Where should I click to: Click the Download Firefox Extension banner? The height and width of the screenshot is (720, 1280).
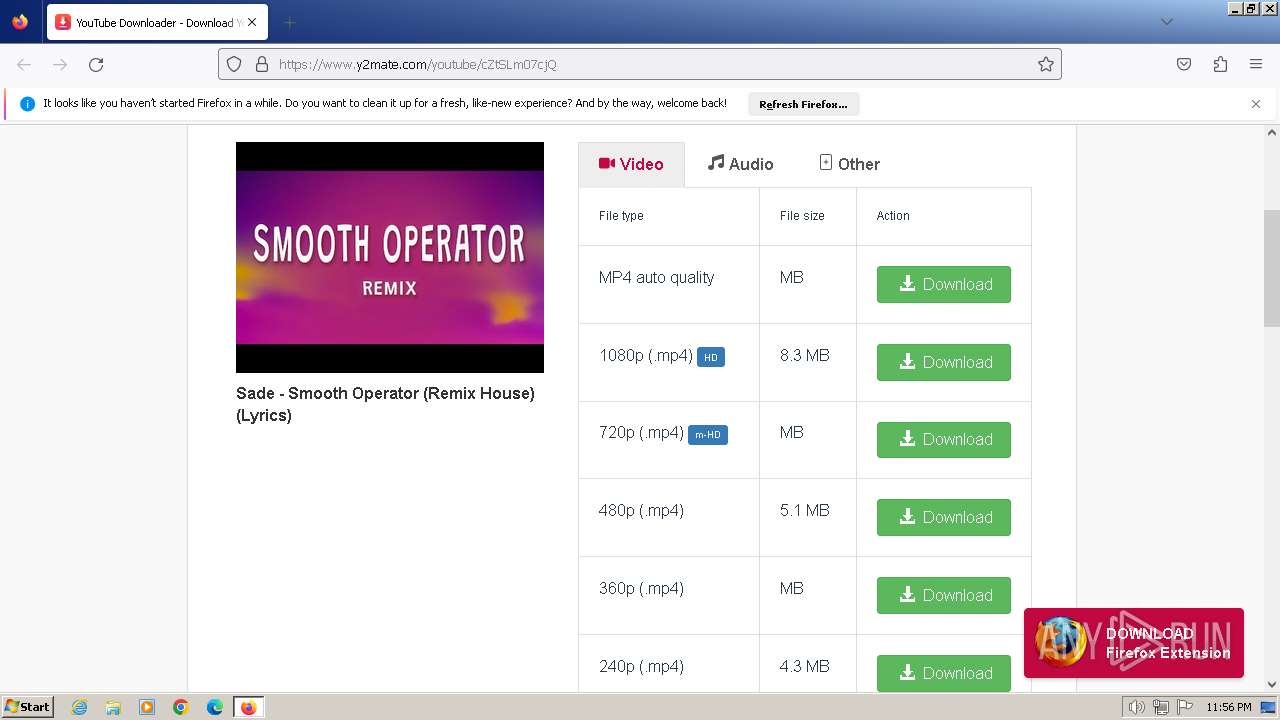click(x=1134, y=643)
